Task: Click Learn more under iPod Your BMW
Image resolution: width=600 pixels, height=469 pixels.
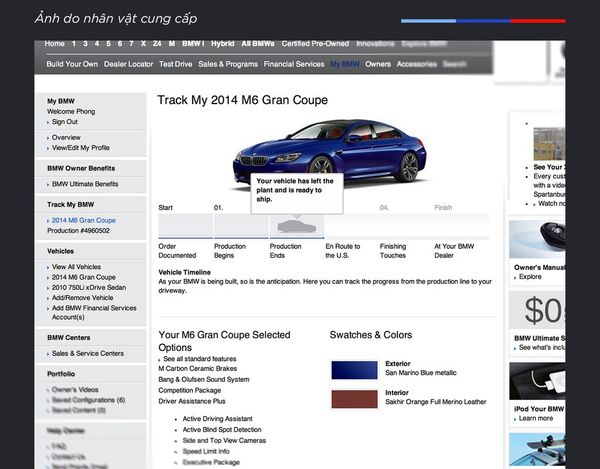Action: (x=536, y=419)
